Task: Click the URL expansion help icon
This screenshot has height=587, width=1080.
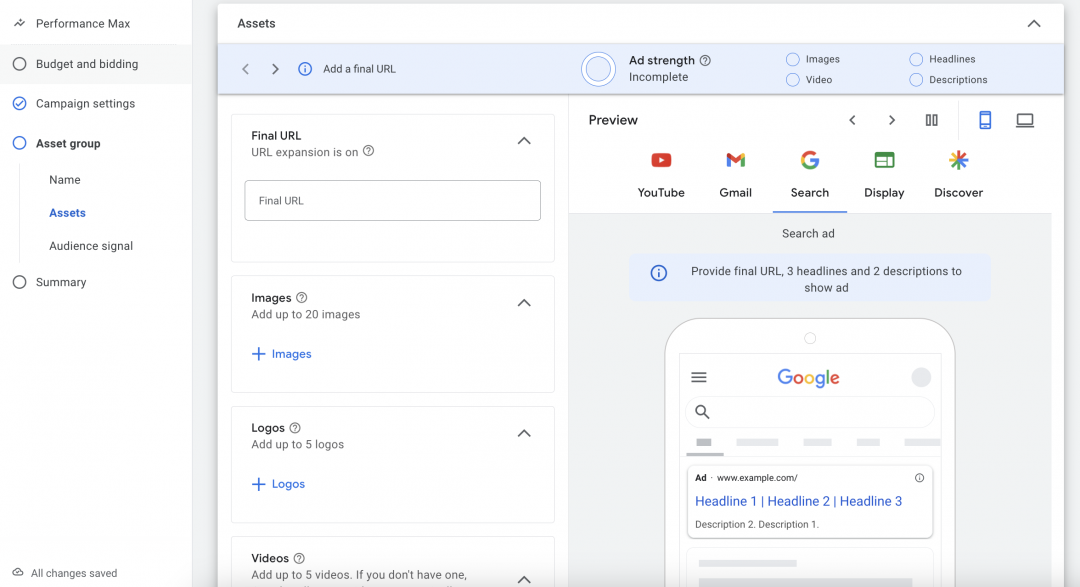Action: (368, 152)
